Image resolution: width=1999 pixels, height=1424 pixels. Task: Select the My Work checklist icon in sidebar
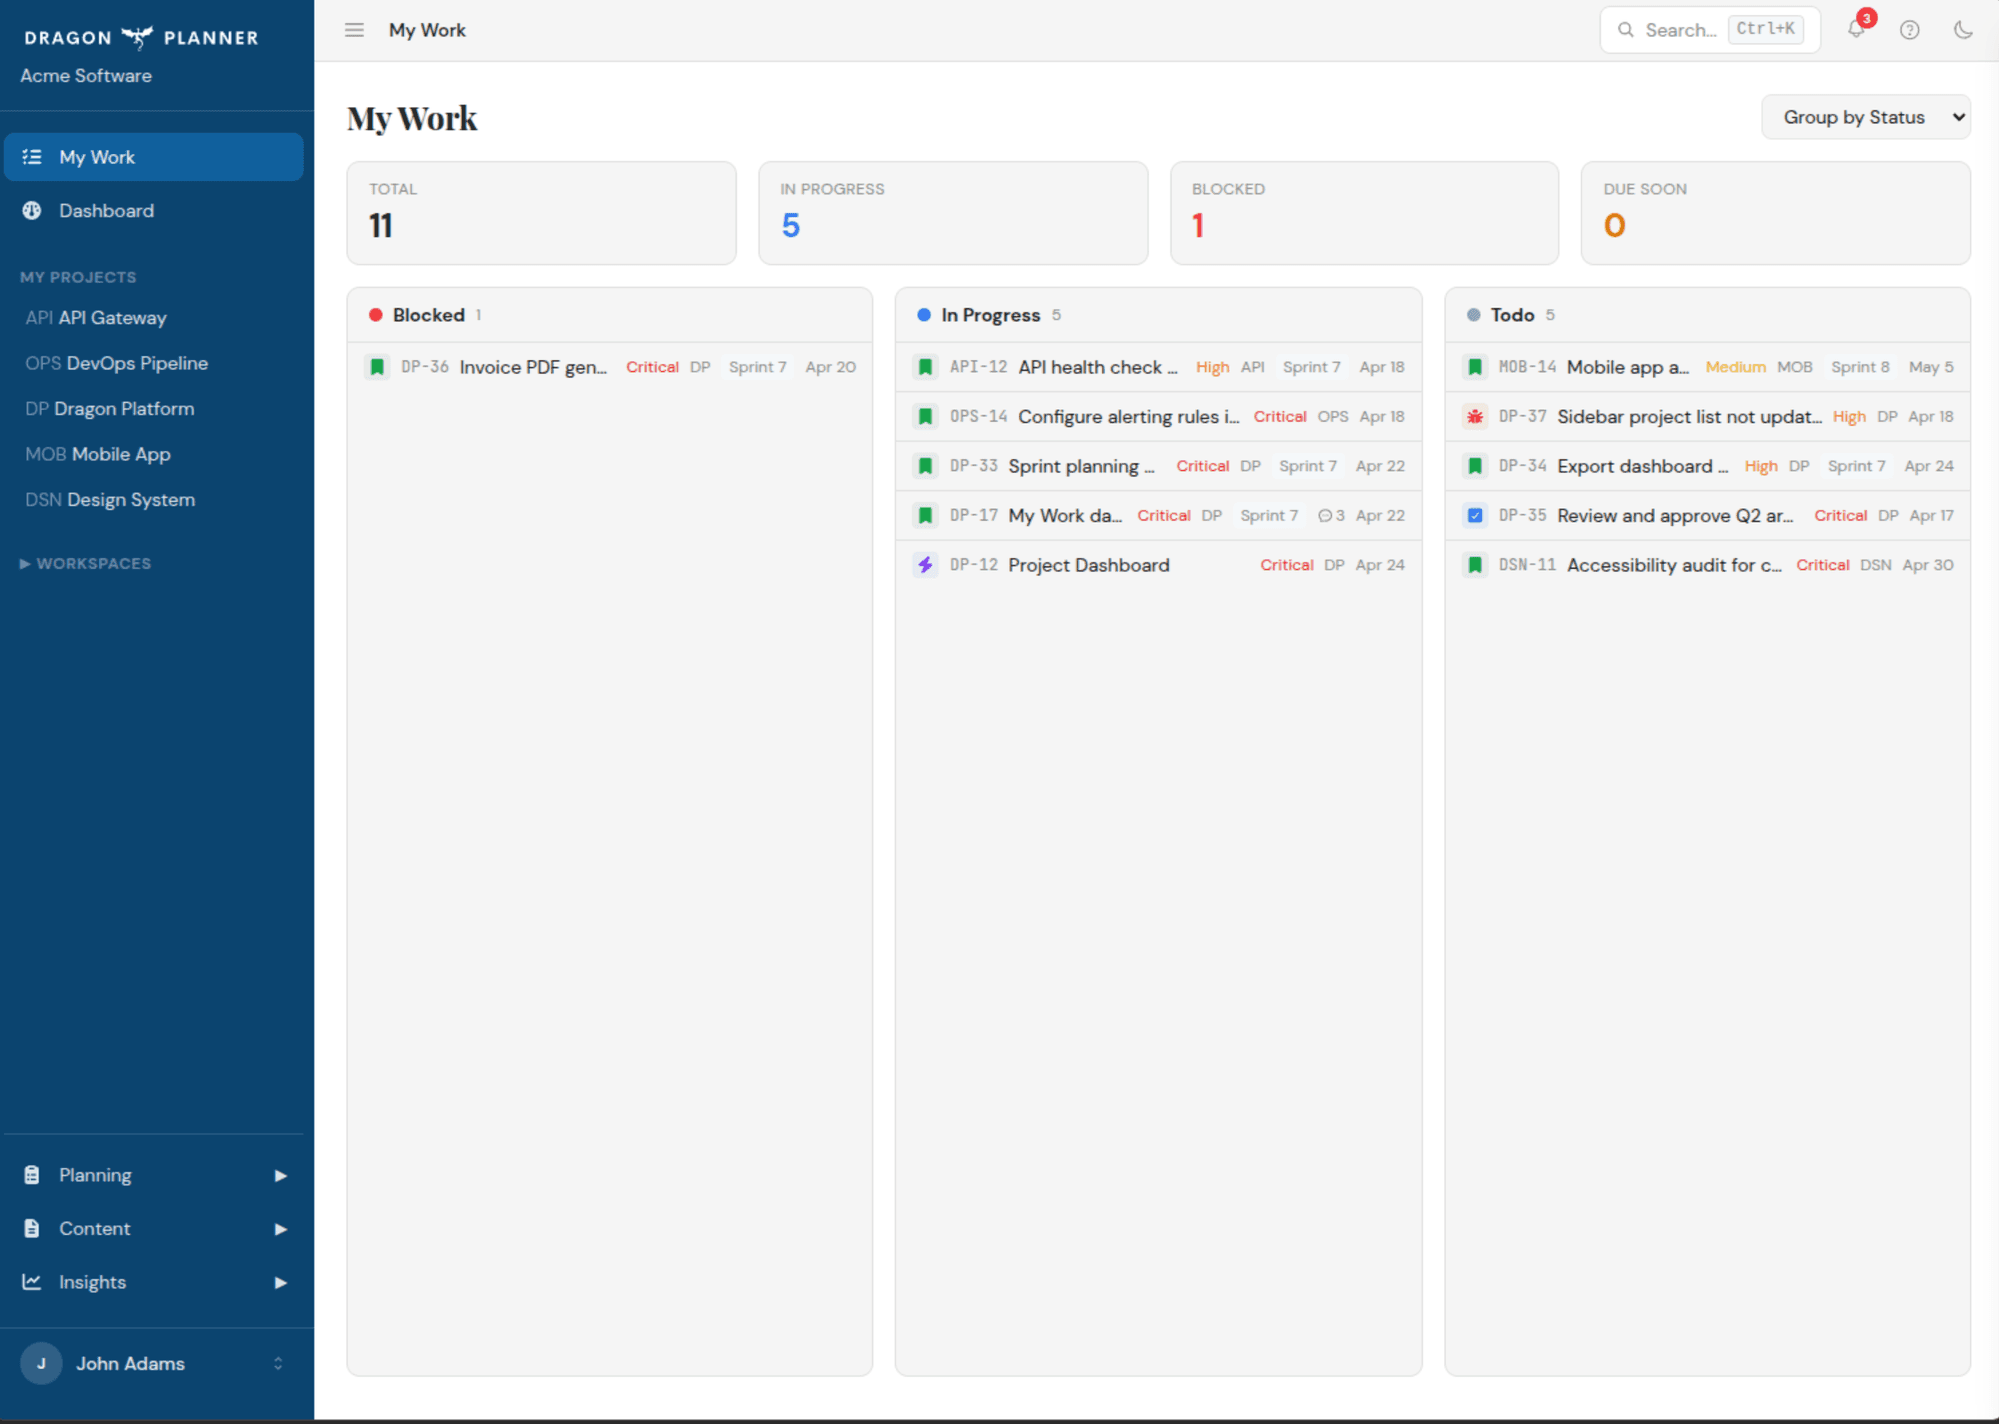pyautogui.click(x=32, y=156)
